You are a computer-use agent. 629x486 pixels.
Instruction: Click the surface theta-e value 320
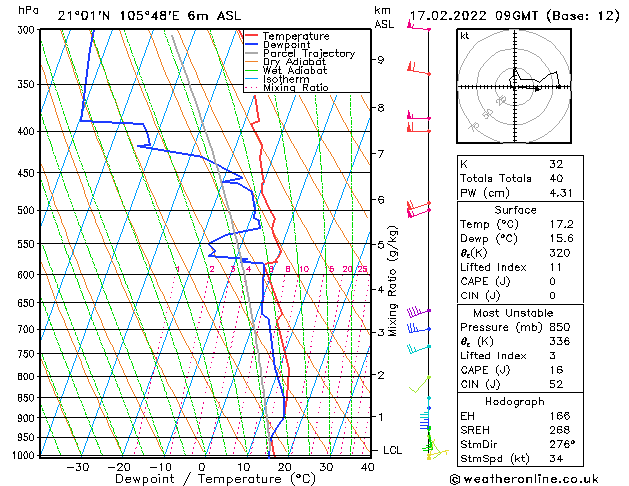560,253
